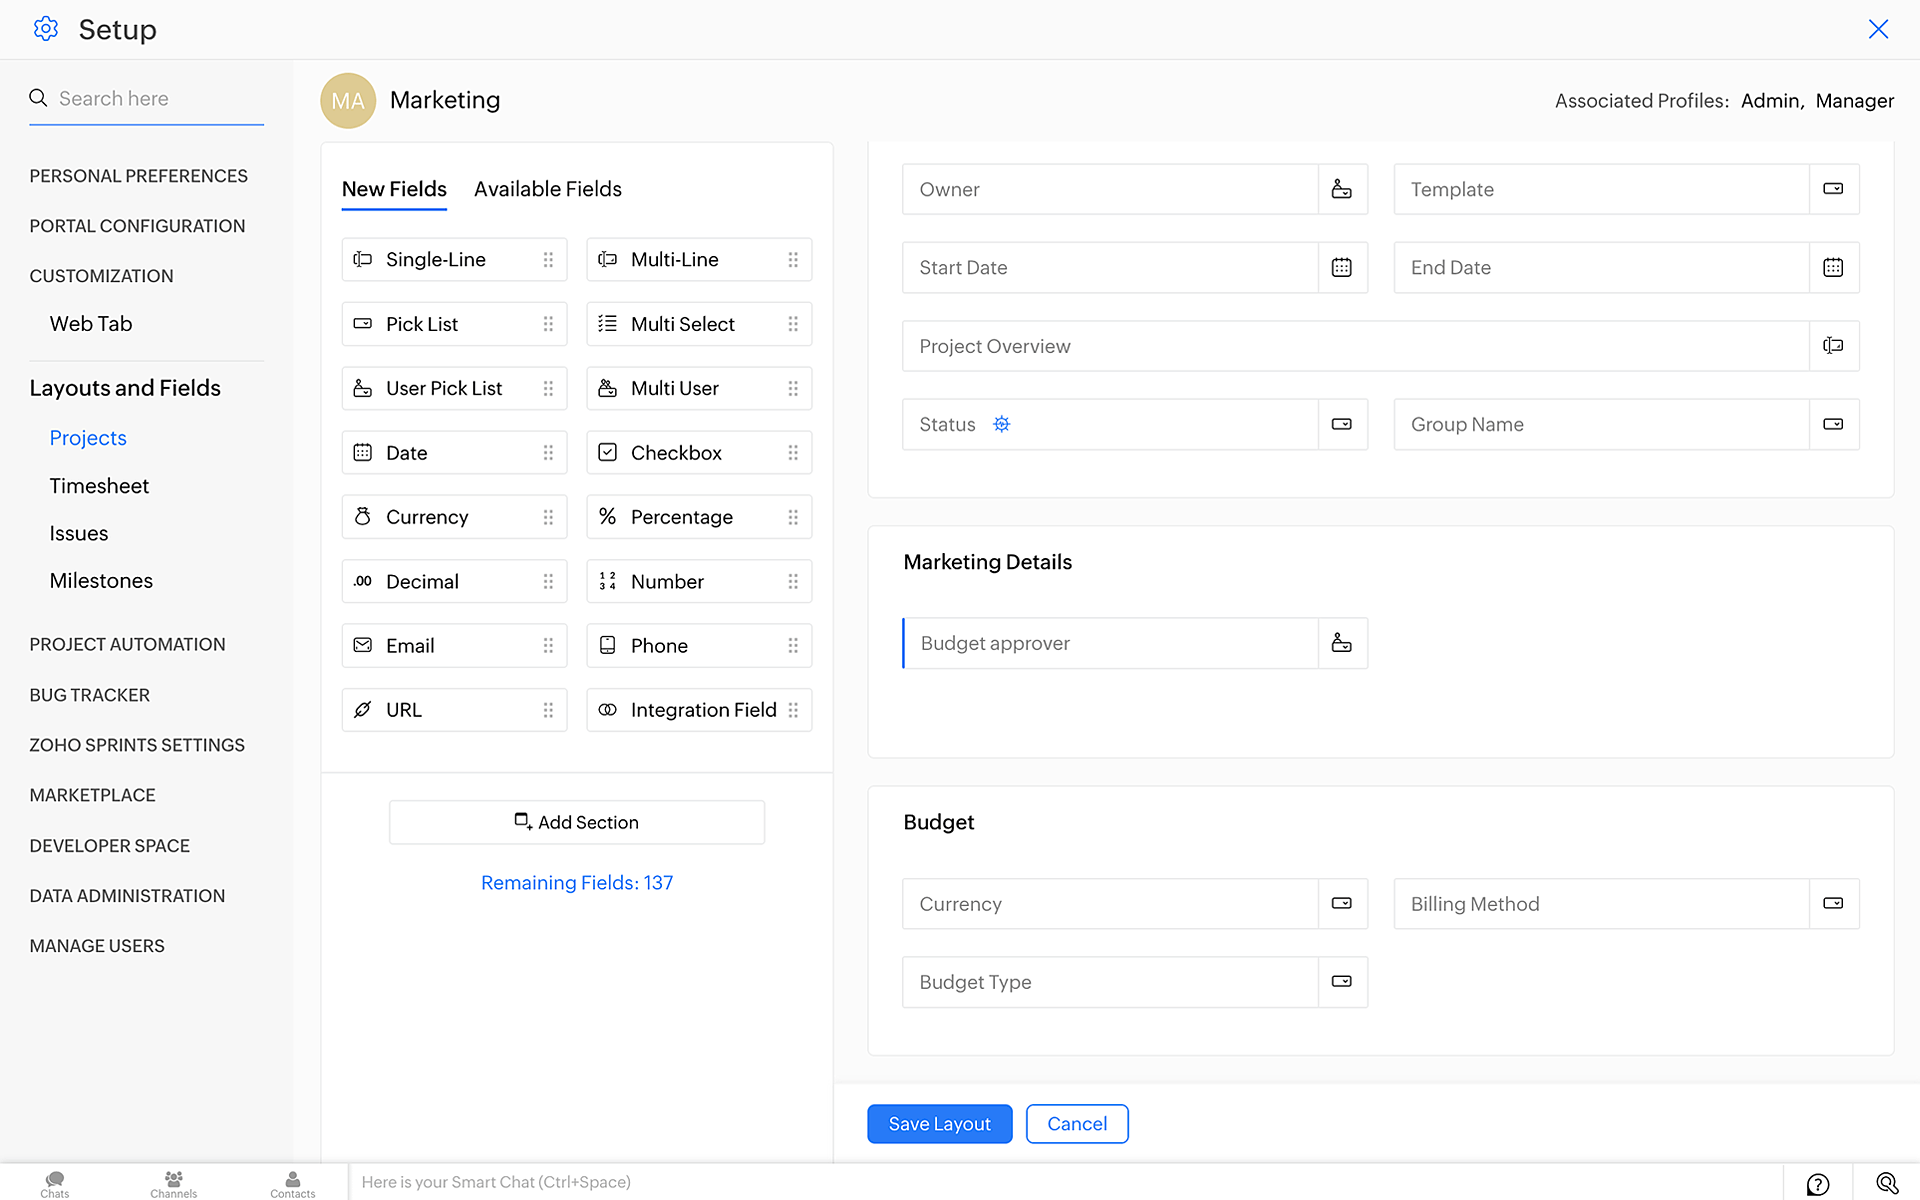This screenshot has height=1200, width=1920.
Task: Click the Save Layout button
Action: pyautogui.click(x=939, y=1124)
